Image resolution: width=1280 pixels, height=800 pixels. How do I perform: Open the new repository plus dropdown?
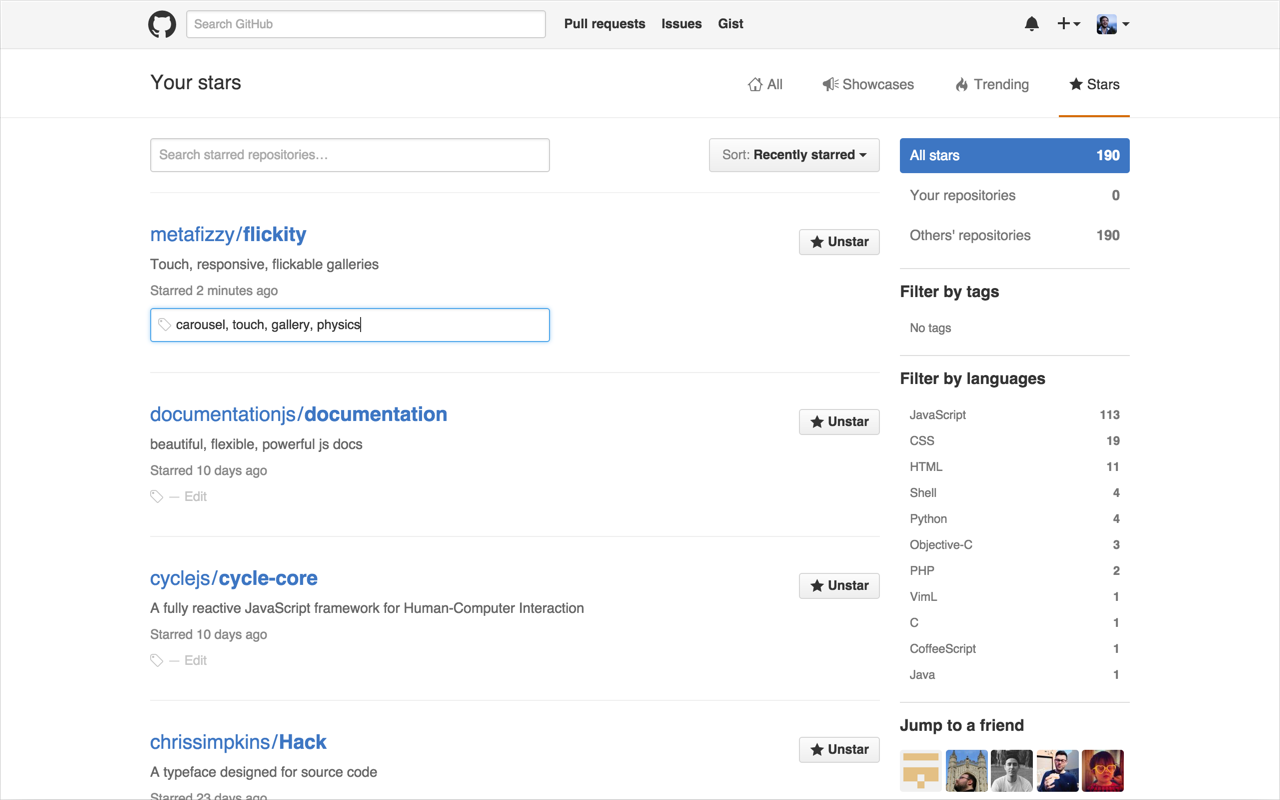[1068, 23]
